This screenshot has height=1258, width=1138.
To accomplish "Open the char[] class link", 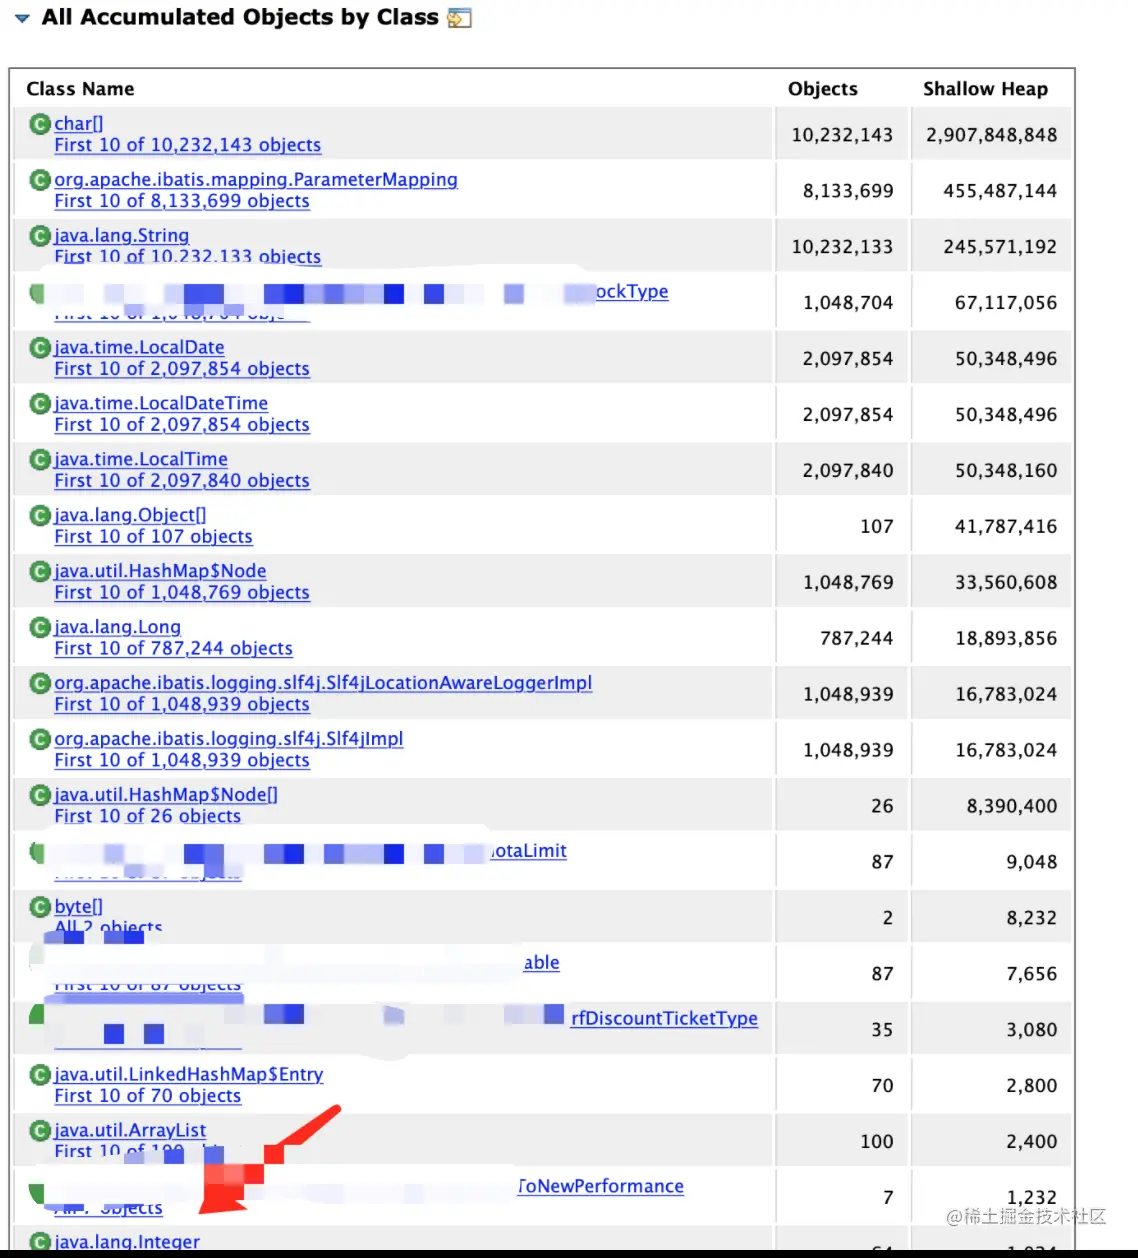I will pos(78,124).
